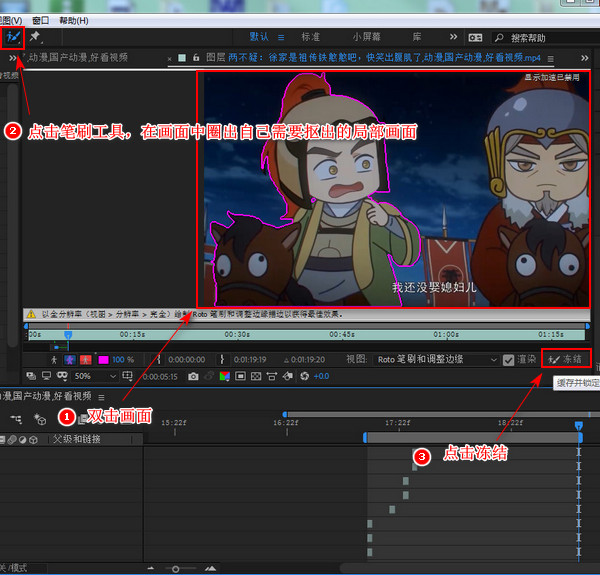
Task: Expand workspace overflow chevrons
Action: click(453, 37)
